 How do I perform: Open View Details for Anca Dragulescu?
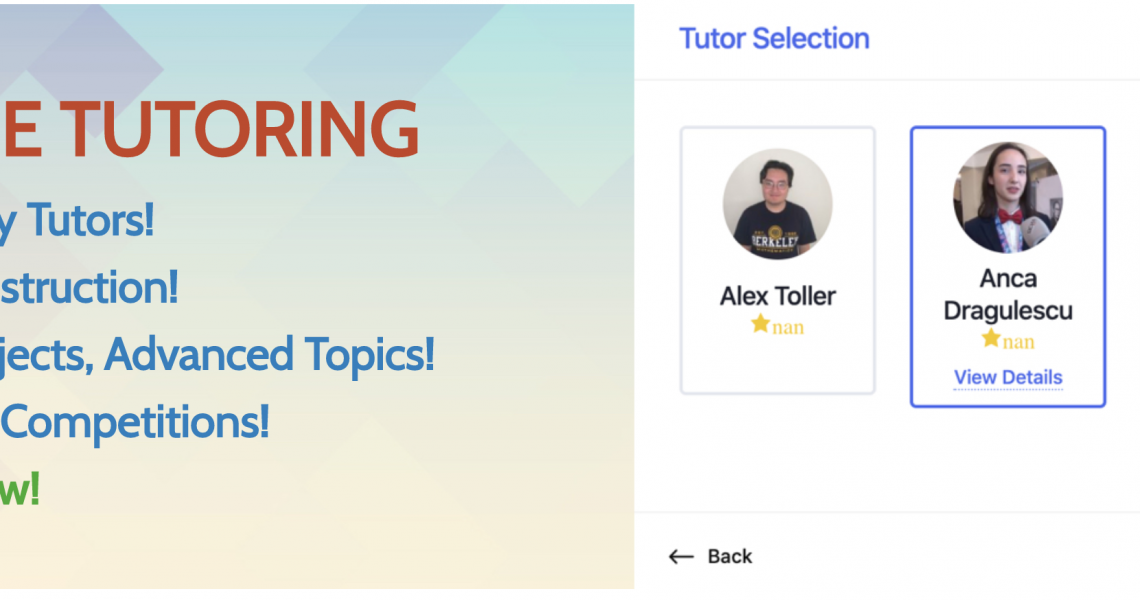(x=1008, y=377)
